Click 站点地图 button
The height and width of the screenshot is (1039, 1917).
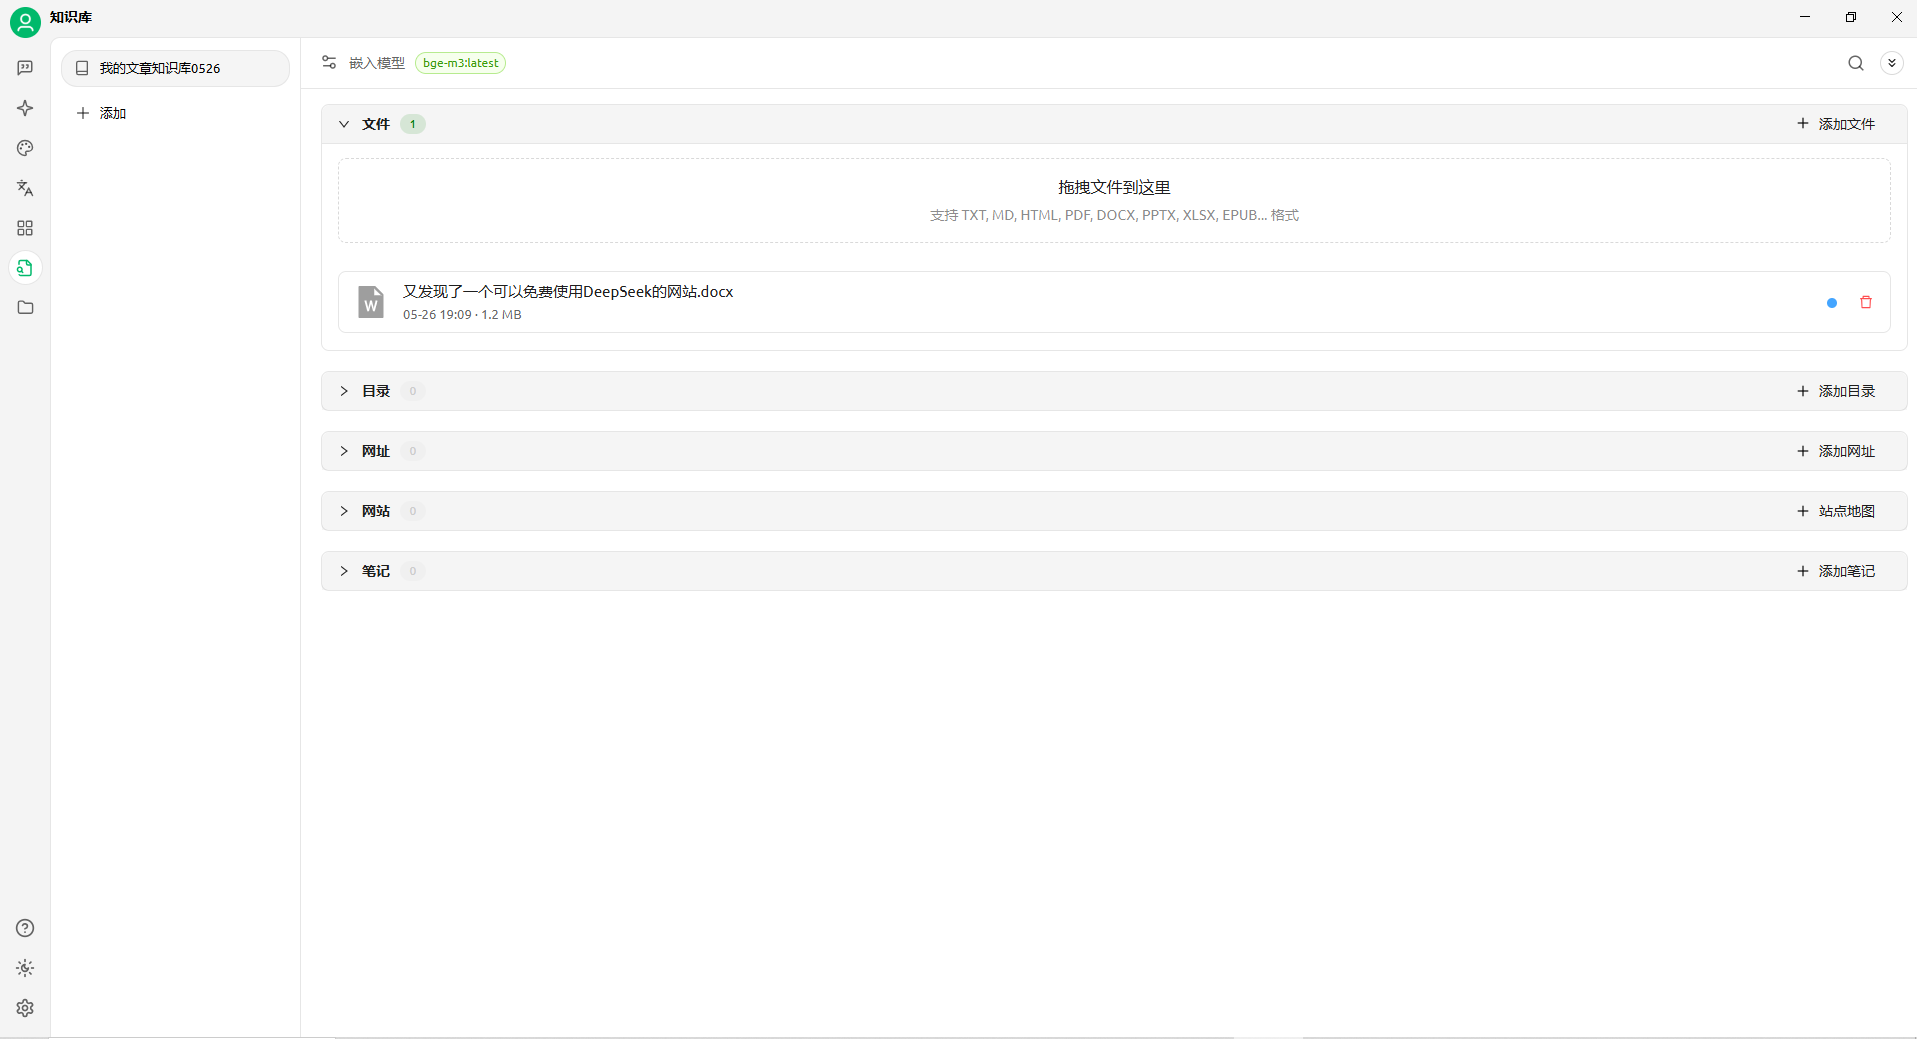[1836, 511]
